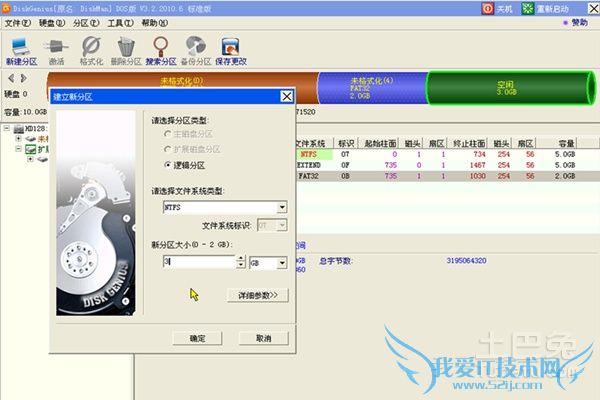600x400 pixels.
Task: Click the 格式化 (format) toolbar icon
Action: tap(91, 51)
